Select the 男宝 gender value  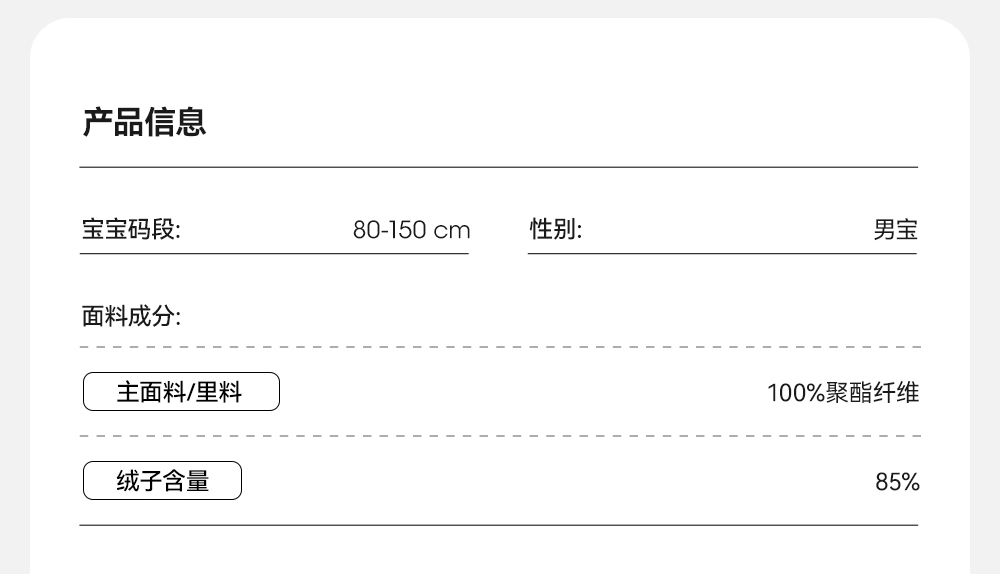tap(895, 231)
